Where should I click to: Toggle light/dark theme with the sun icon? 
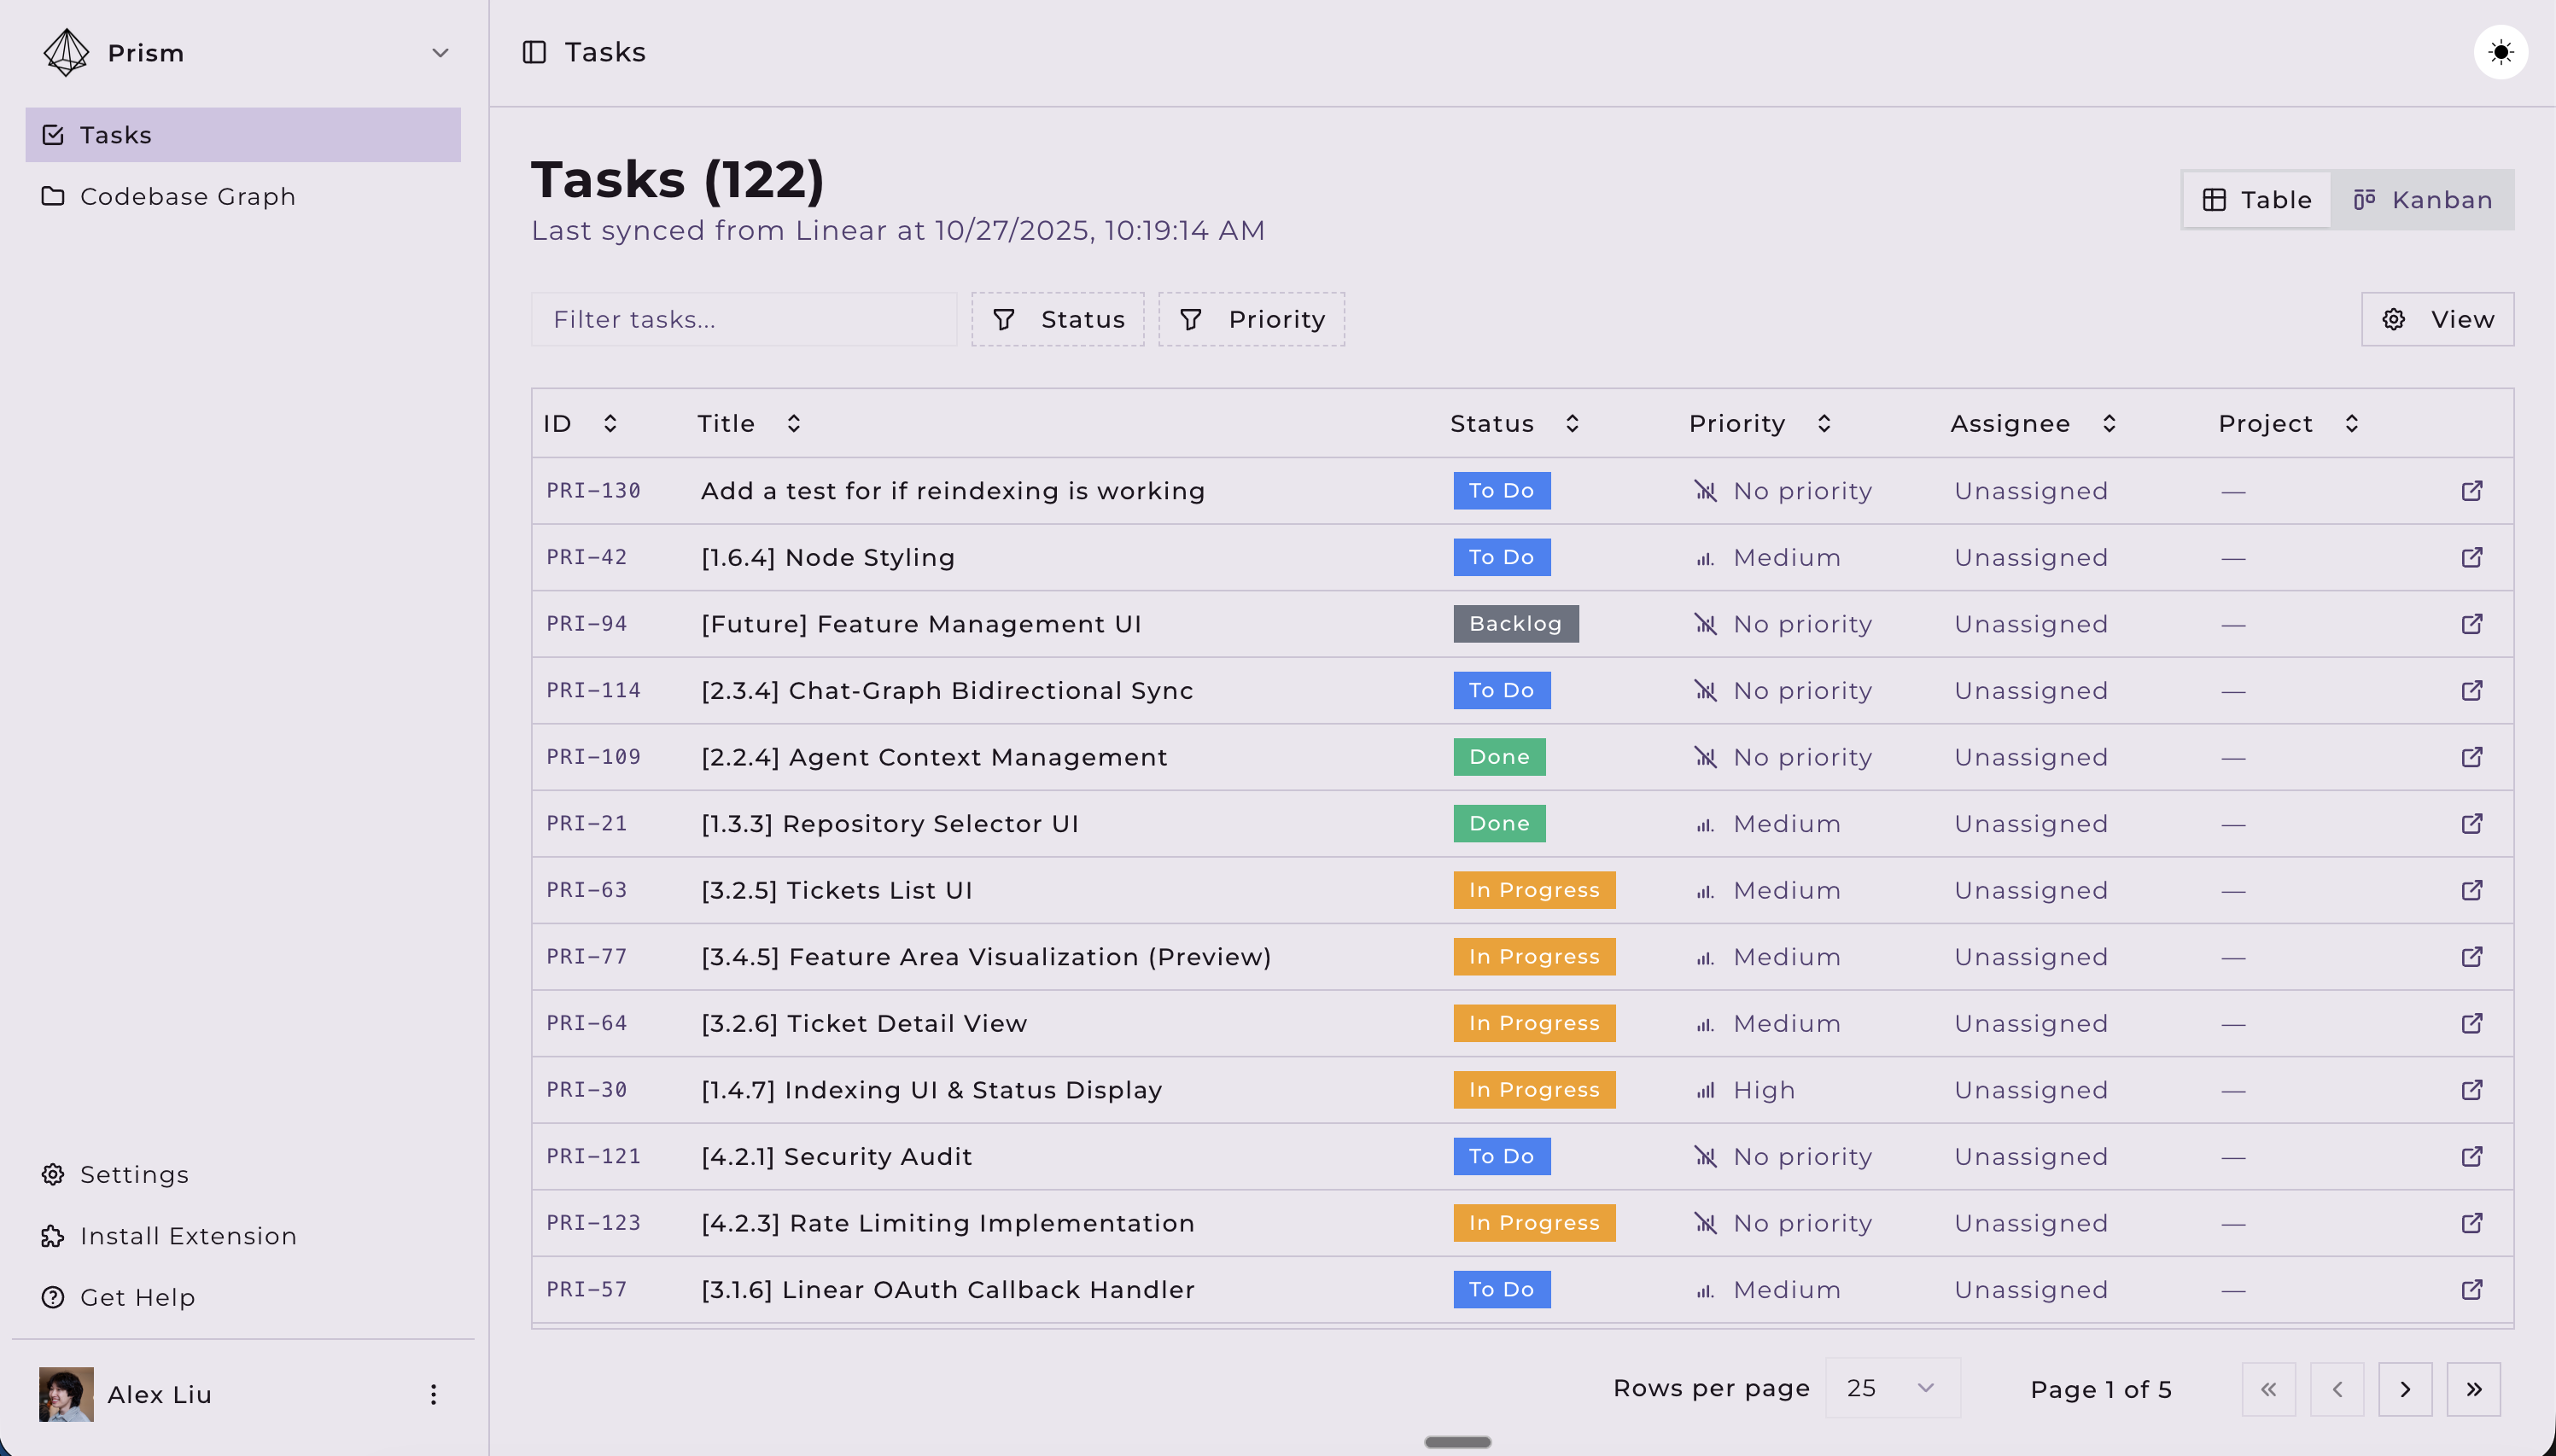click(x=2500, y=51)
